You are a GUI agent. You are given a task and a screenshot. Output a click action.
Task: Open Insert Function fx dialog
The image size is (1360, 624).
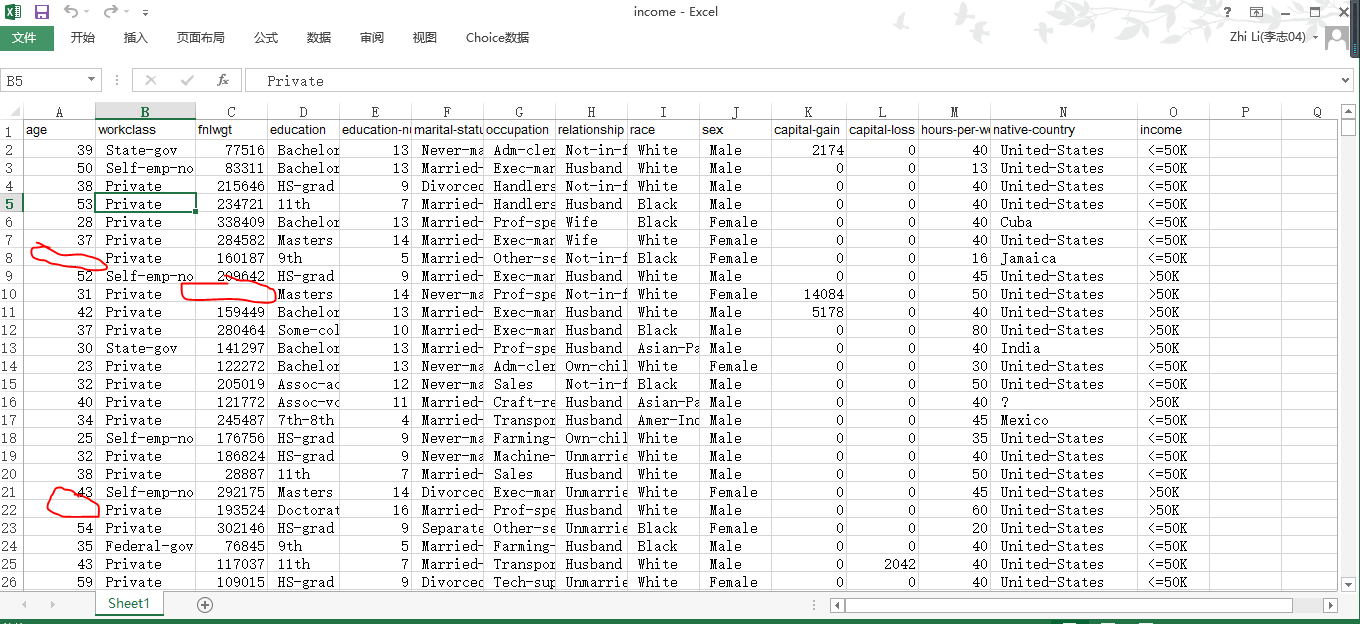tap(223, 80)
